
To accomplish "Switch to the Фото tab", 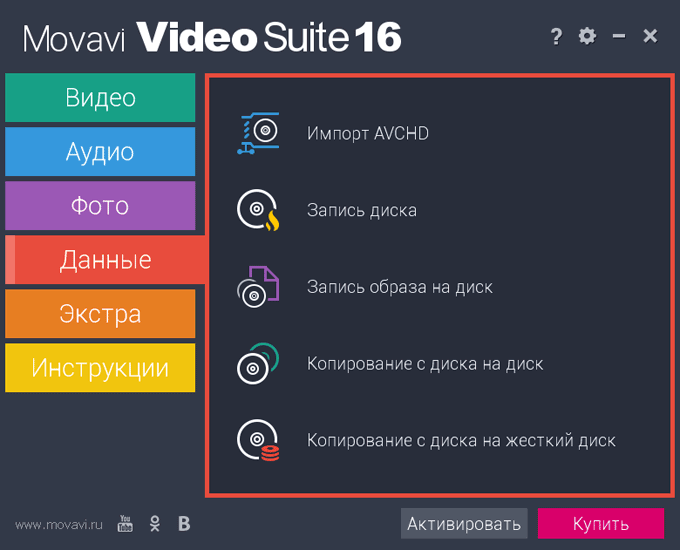I will (100, 206).
